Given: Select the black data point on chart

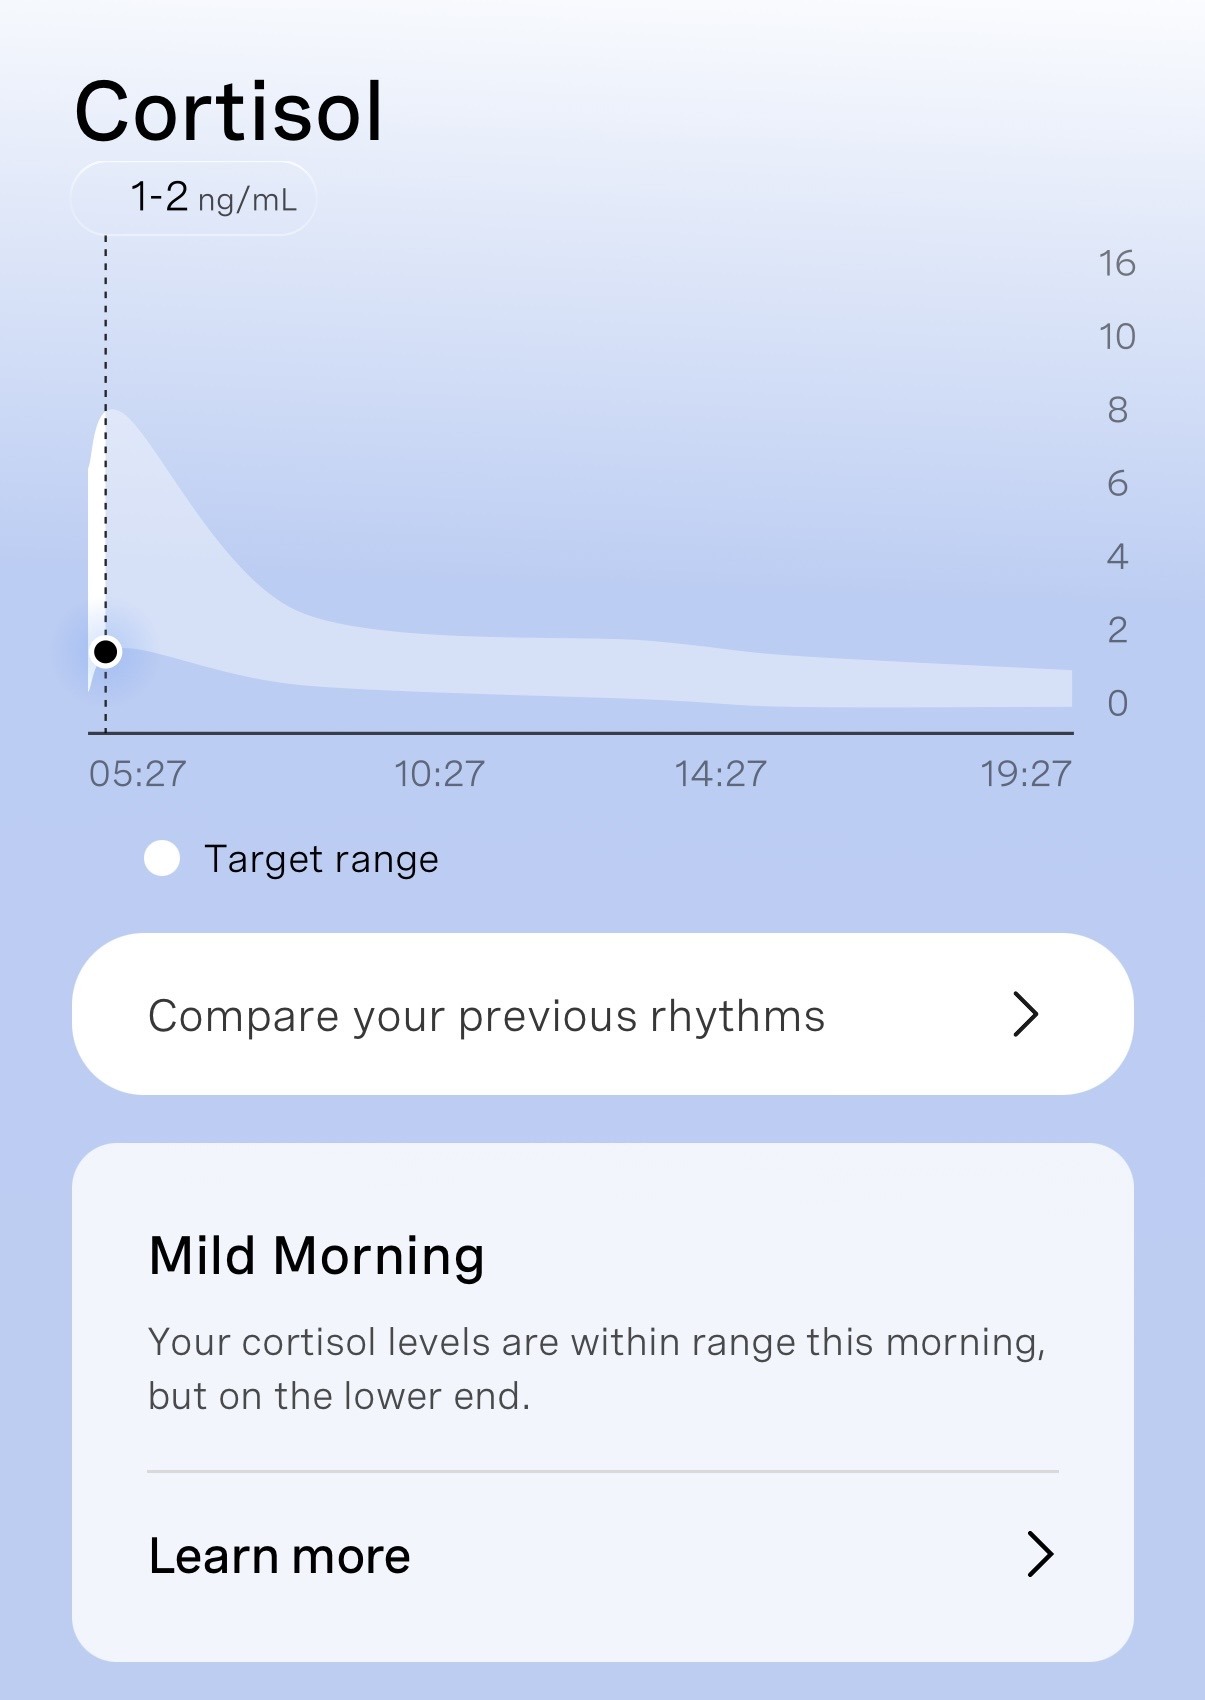Looking at the screenshot, I should [x=105, y=652].
